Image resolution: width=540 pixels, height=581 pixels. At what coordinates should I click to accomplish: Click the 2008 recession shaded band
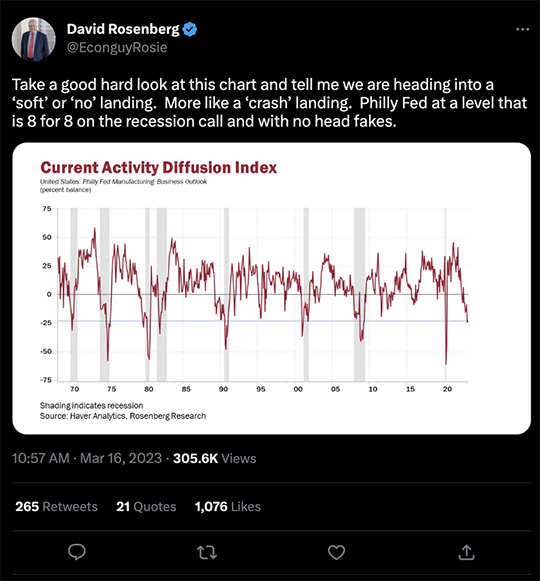coord(359,295)
